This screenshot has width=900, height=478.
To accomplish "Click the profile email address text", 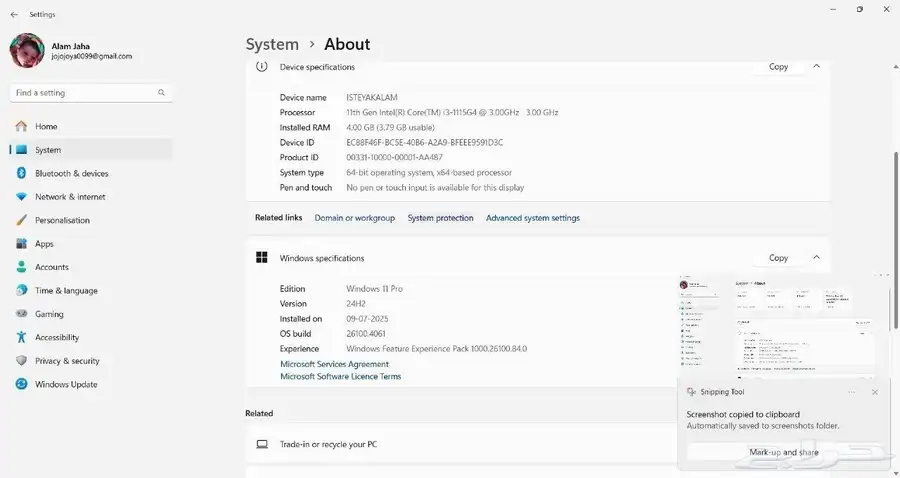I will pos(92,56).
